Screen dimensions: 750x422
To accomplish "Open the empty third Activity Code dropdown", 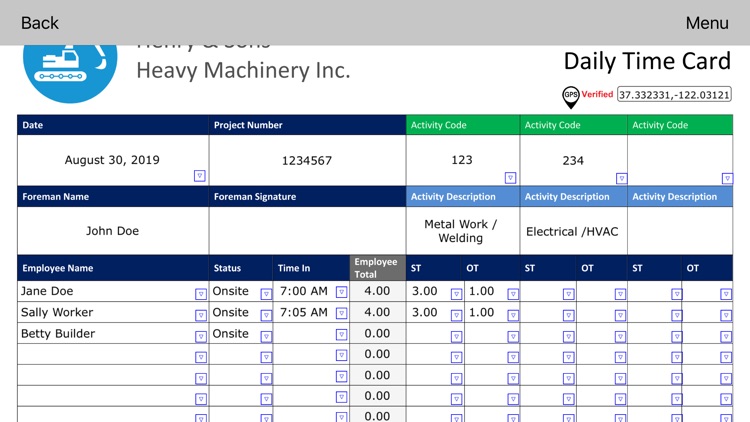I will 727,178.
